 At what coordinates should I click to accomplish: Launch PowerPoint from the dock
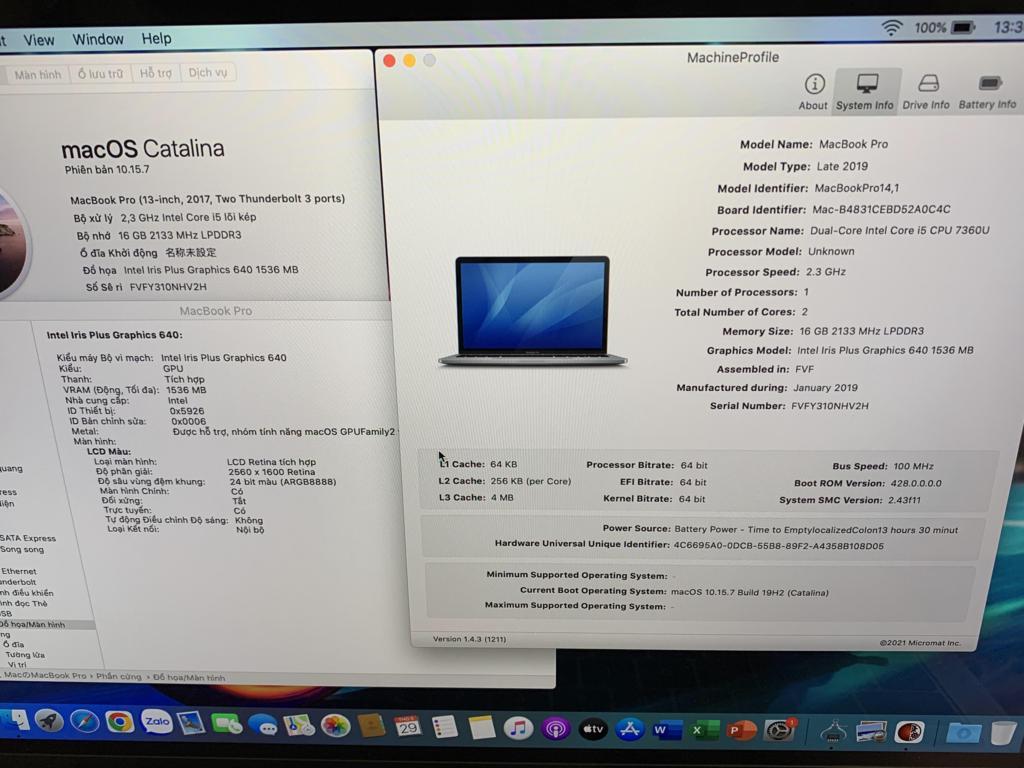tap(741, 730)
